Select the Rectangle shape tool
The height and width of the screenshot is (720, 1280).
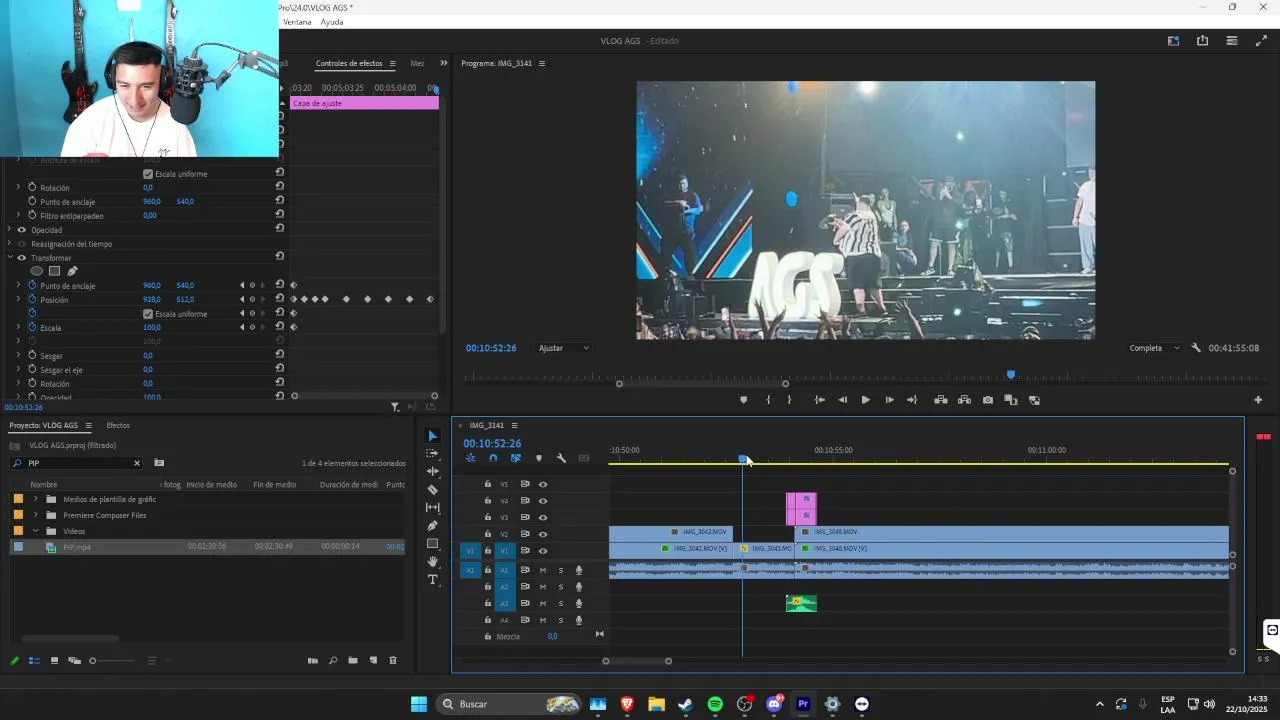[432, 543]
